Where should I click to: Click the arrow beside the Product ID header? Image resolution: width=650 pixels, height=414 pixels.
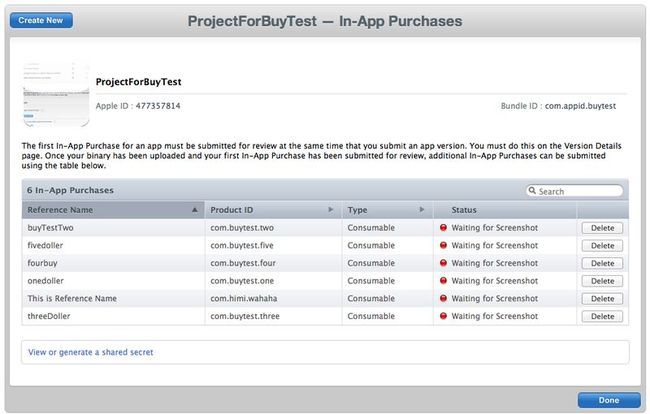click(x=331, y=210)
